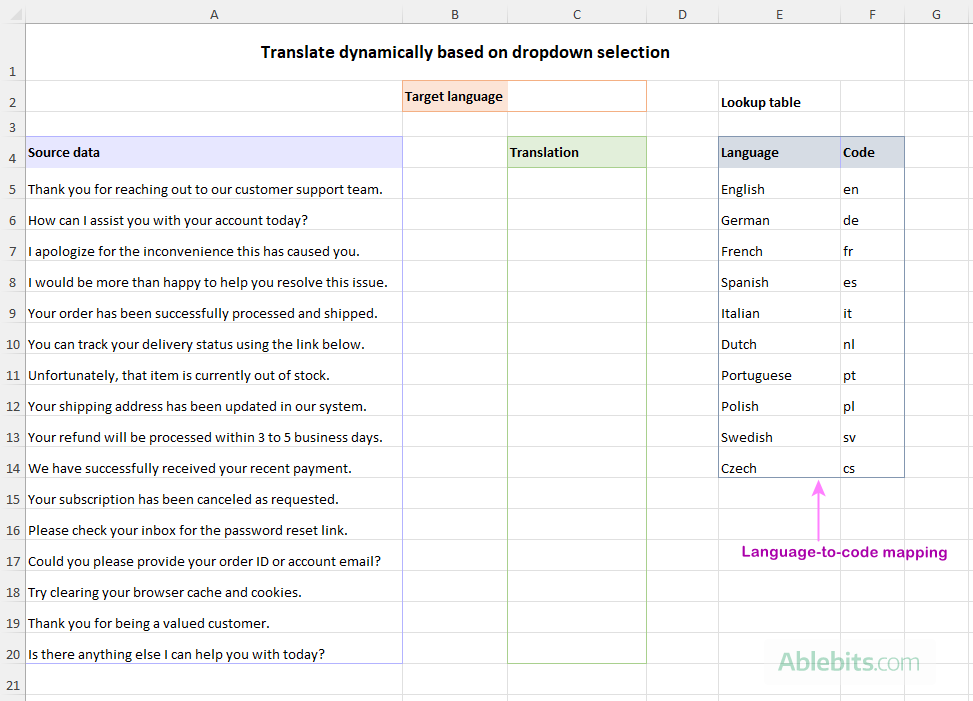Select the 'Italian' language cell
Screen dimensions: 973x701
click(x=779, y=308)
